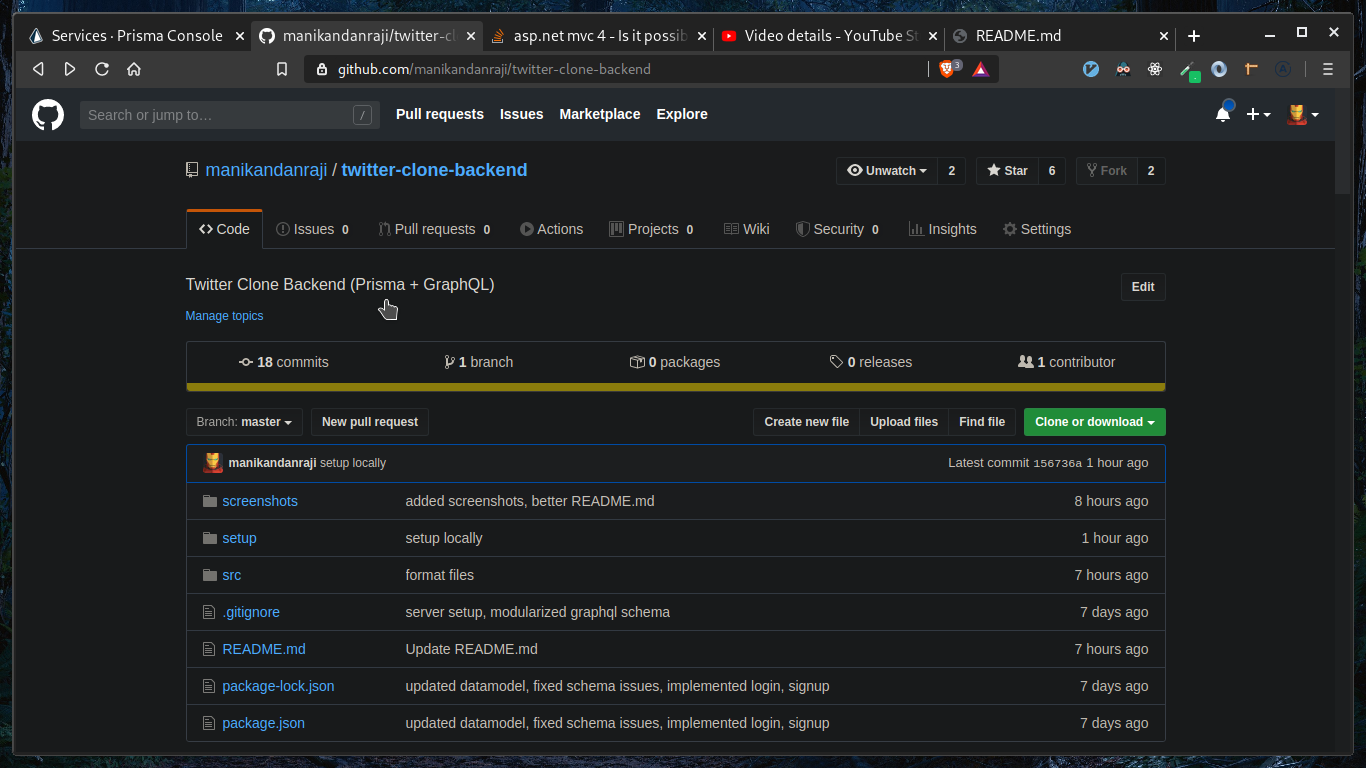Open the Projects tab

(651, 229)
